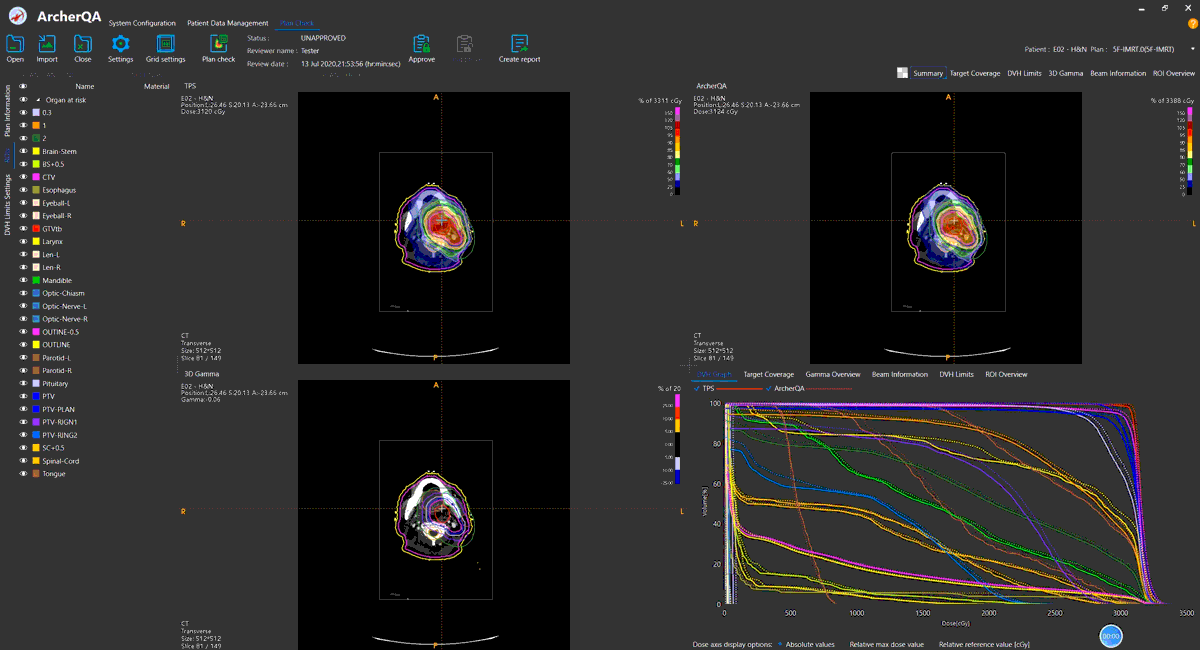Image resolution: width=1200 pixels, height=650 pixels.
Task: Click the Close plan icon
Action: (x=83, y=43)
